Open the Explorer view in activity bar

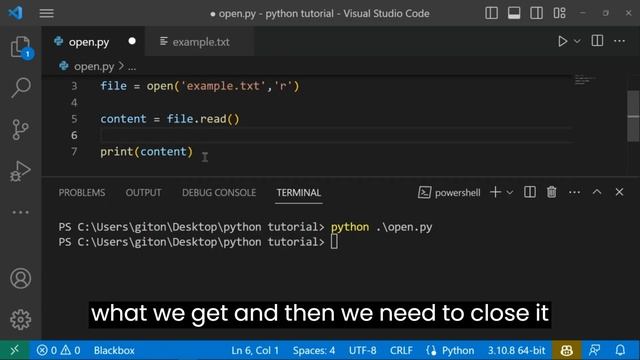20,47
